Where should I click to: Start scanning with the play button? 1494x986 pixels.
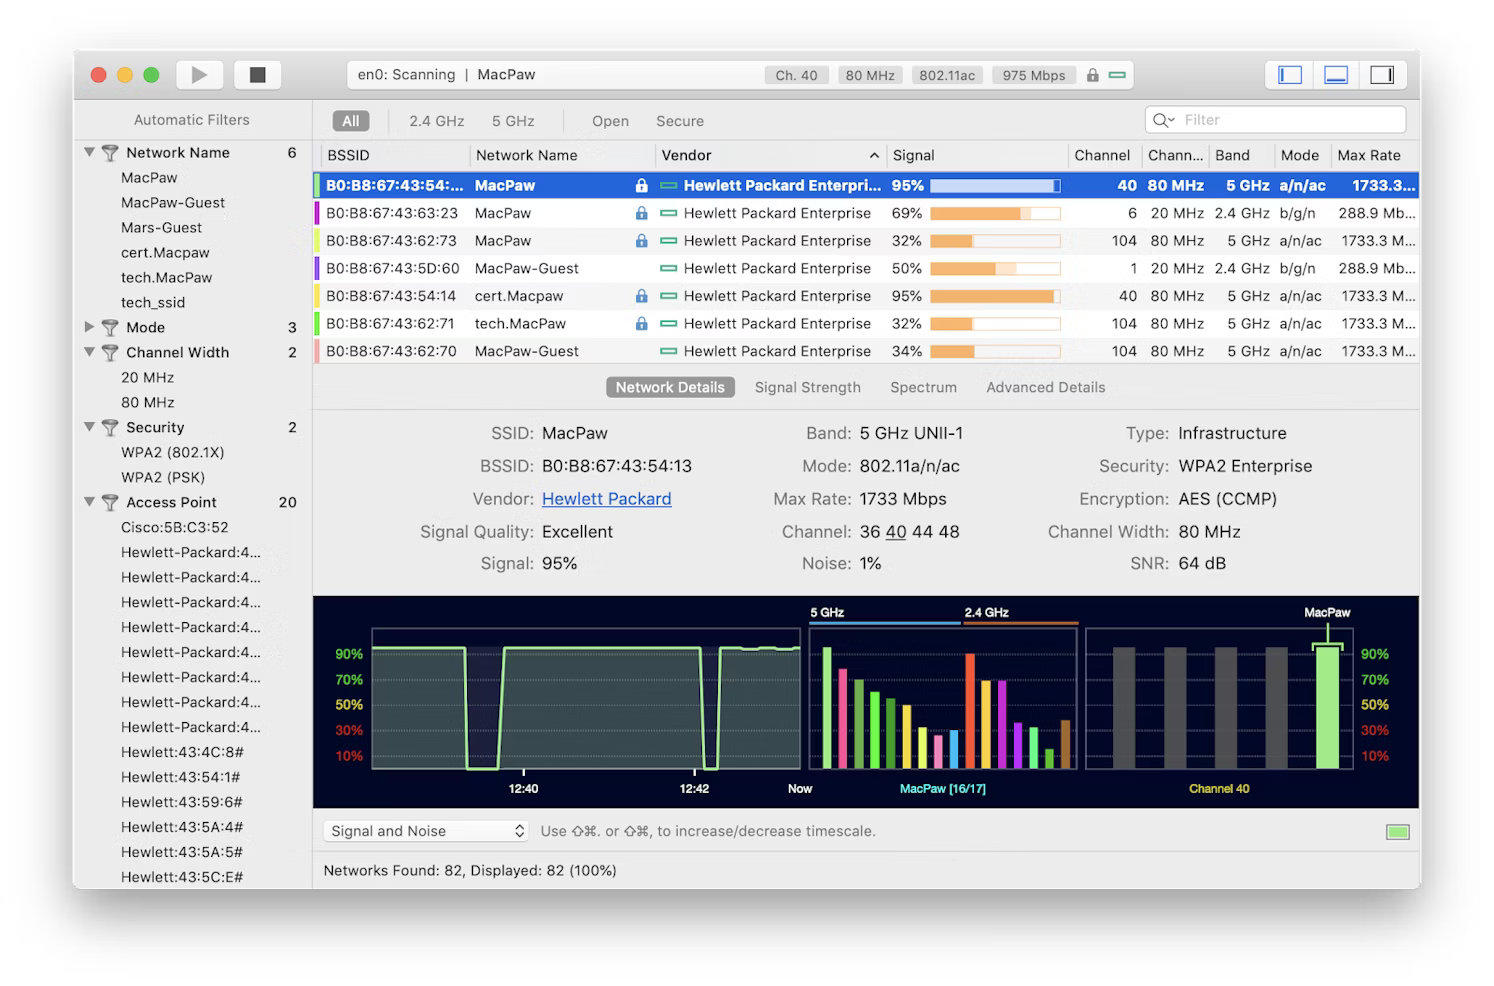[199, 75]
